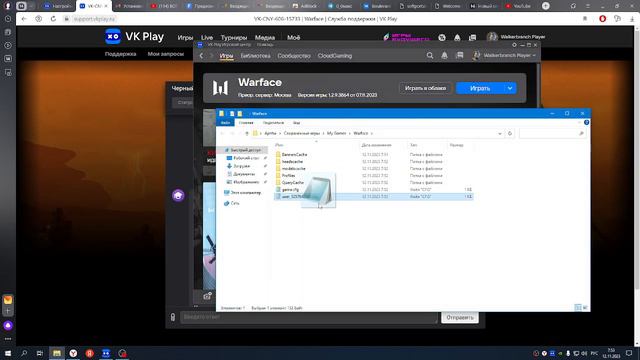
Task: Click the search icon in game center
Action: point(430,56)
